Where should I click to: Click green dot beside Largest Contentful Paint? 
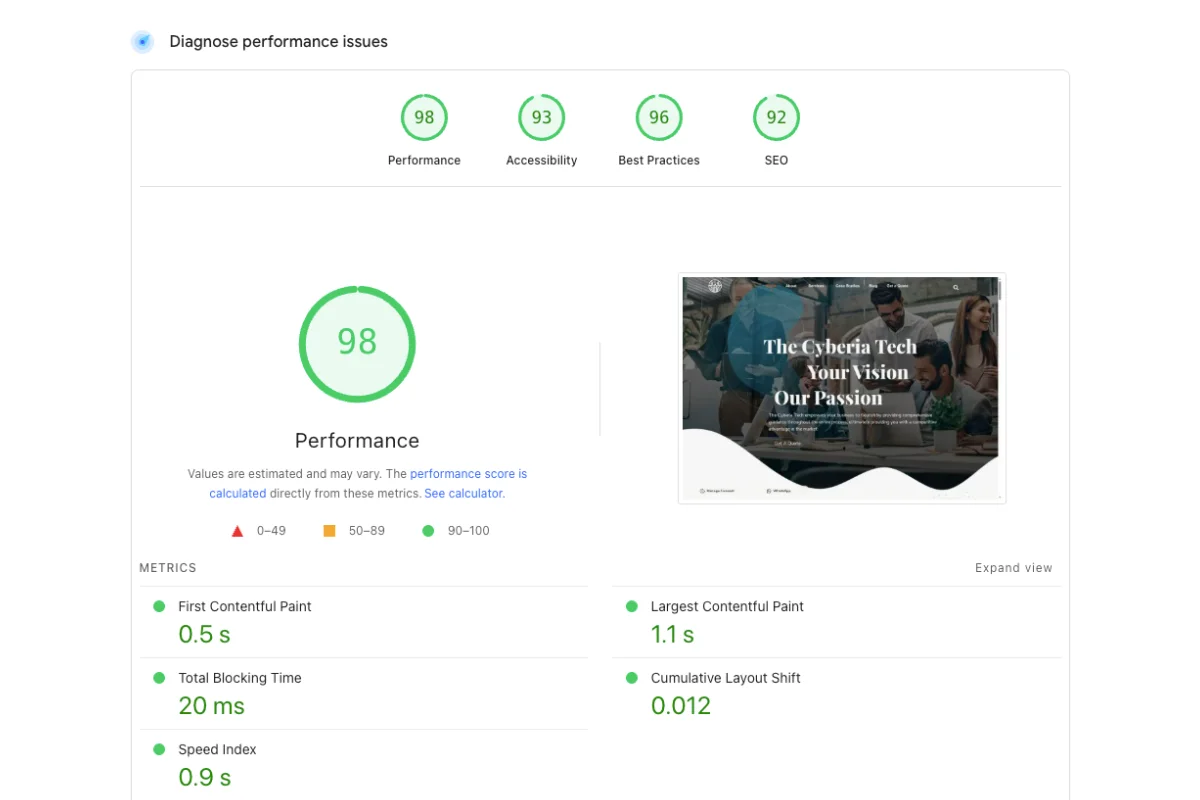coord(631,606)
